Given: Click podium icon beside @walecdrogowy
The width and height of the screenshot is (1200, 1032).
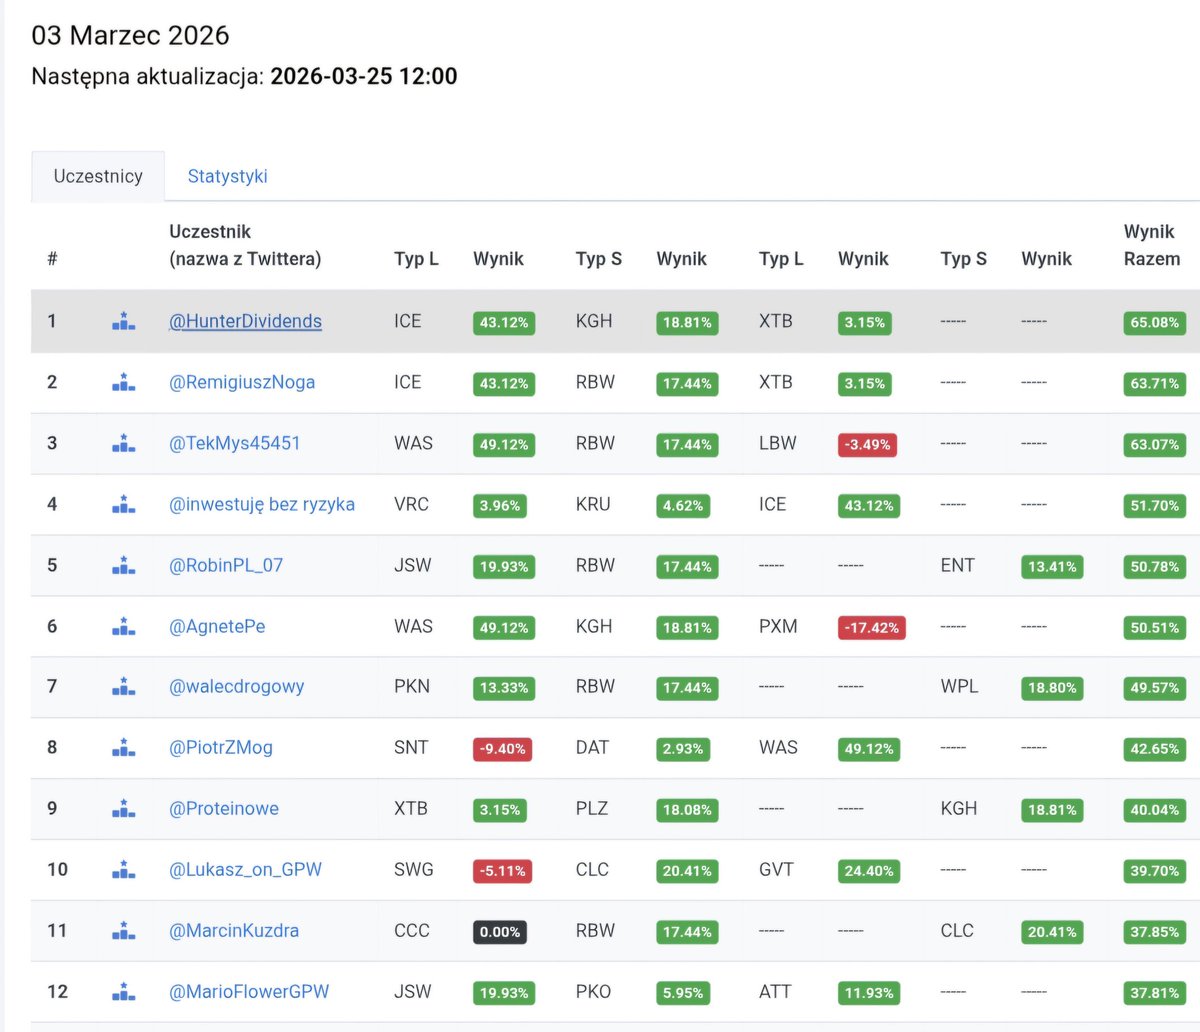Looking at the screenshot, I should (123, 686).
